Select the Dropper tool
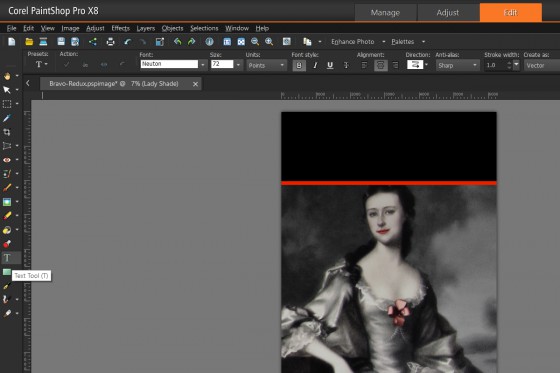 point(7,118)
